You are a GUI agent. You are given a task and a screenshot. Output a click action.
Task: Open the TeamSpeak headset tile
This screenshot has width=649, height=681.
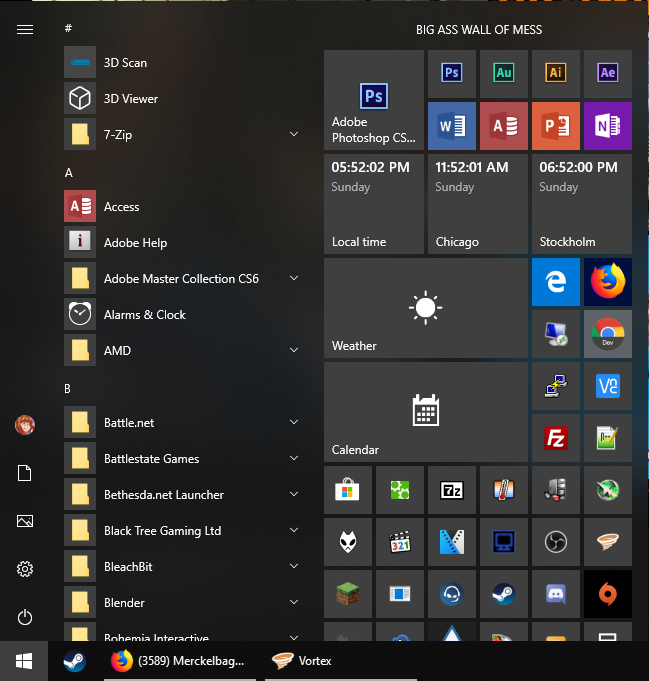(x=452, y=594)
